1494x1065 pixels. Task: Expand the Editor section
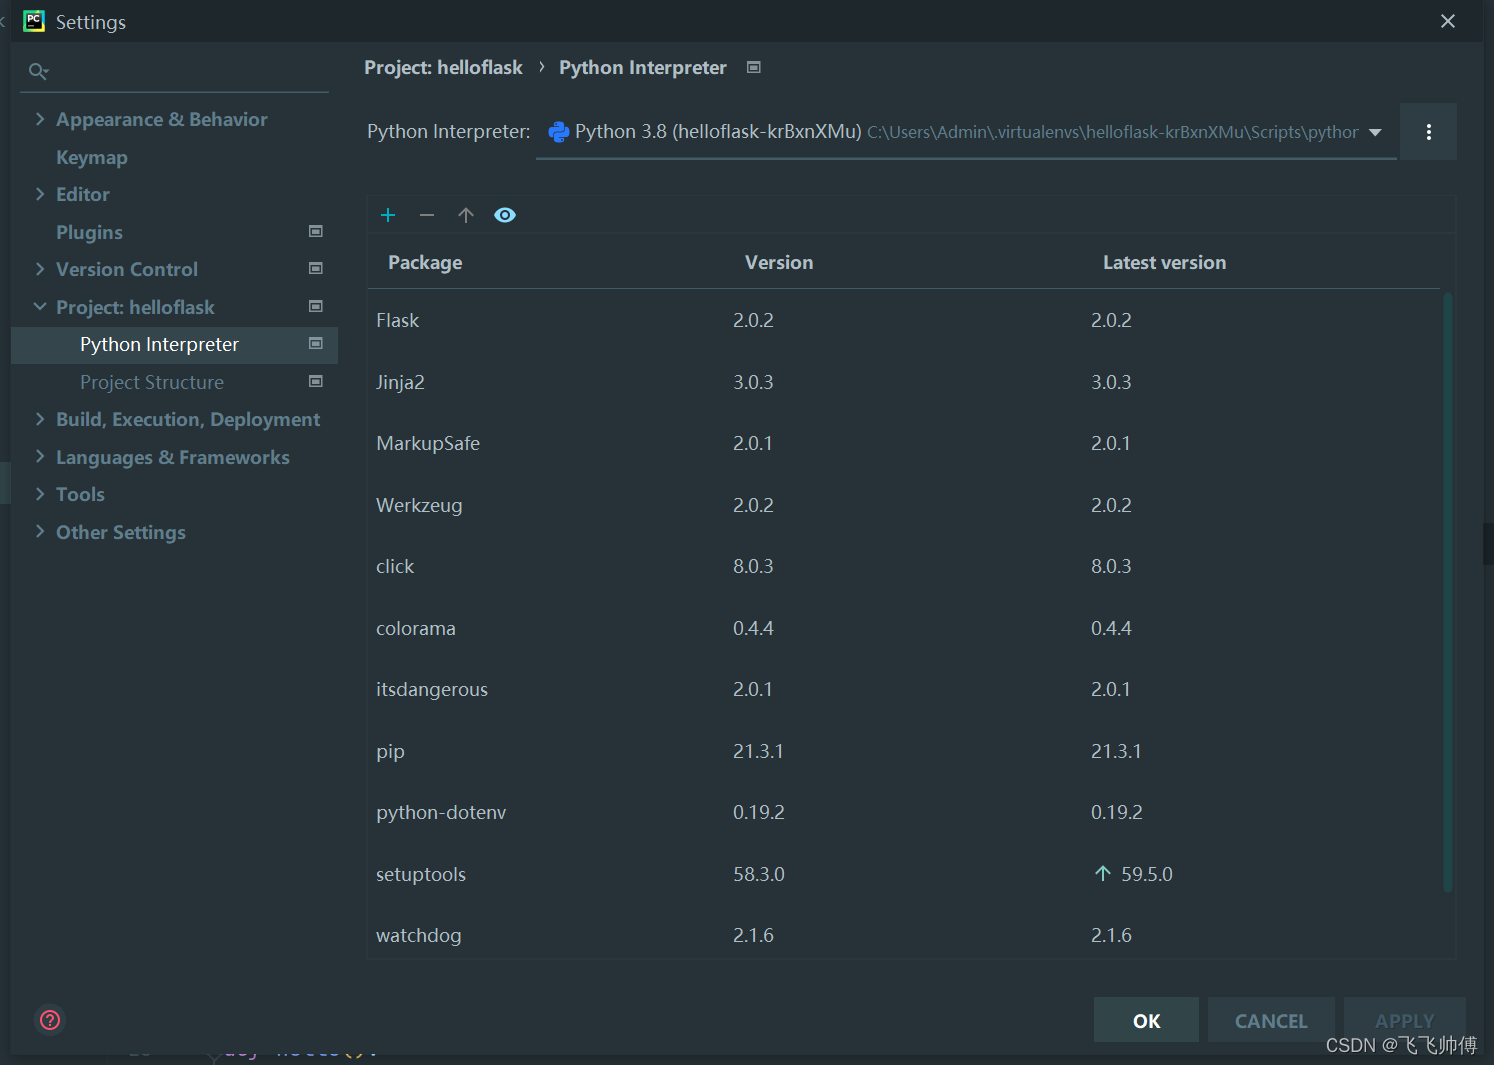(40, 194)
